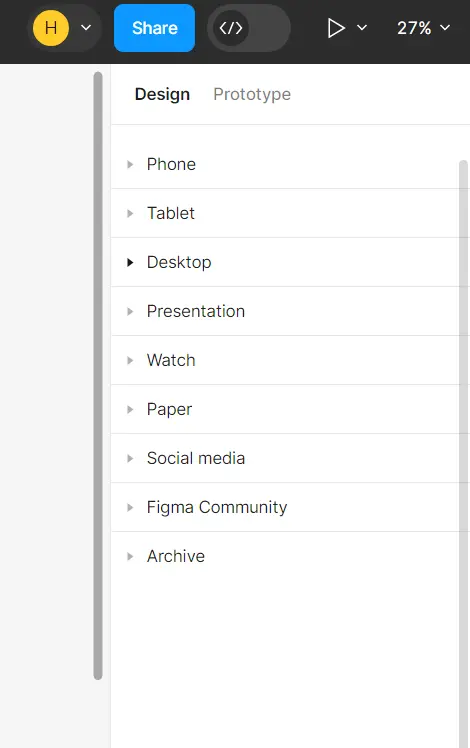Toggle Dev Mode code switch
Image resolution: width=470 pixels, height=748 pixels.
(249, 28)
